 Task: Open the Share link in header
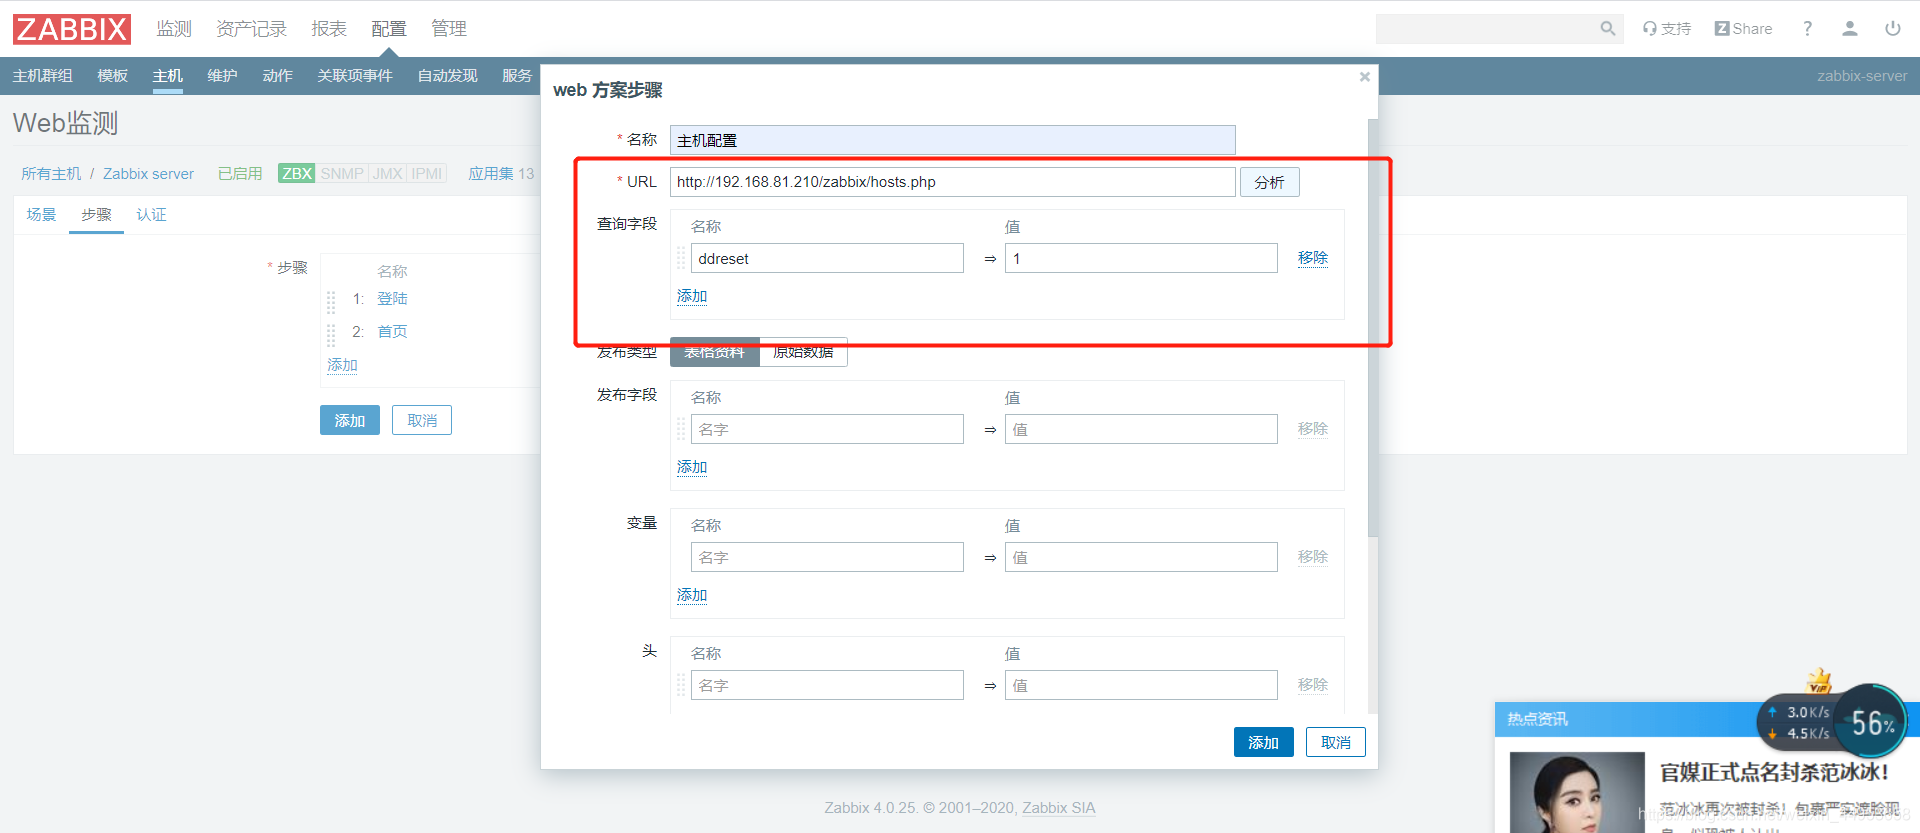tap(1743, 29)
